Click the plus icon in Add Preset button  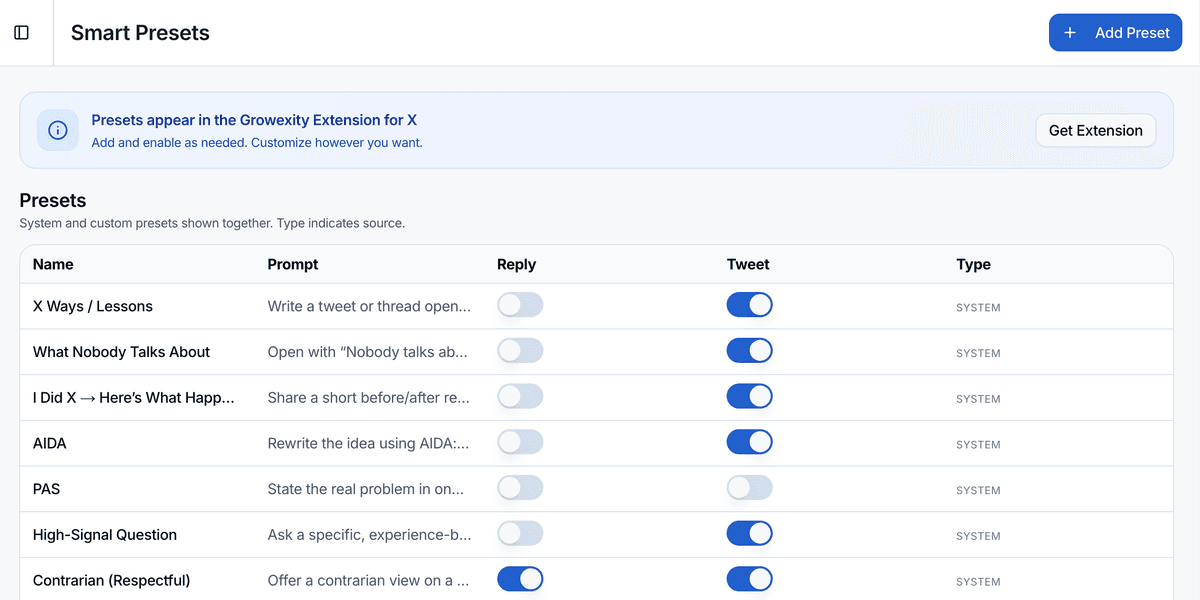tap(1070, 32)
